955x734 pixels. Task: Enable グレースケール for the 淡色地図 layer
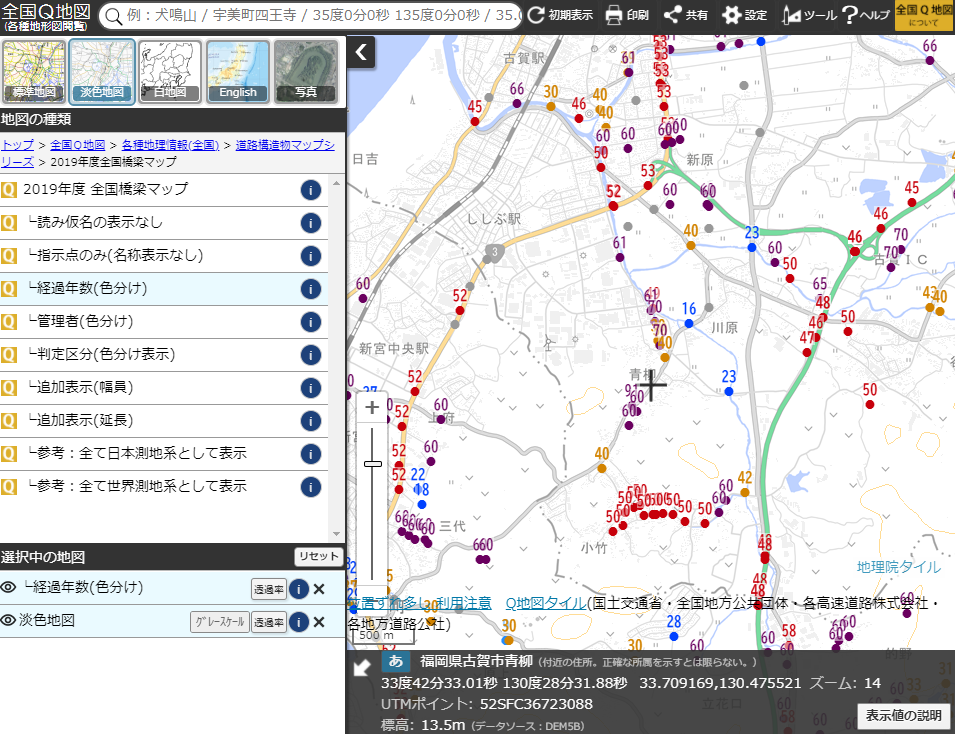coord(219,621)
